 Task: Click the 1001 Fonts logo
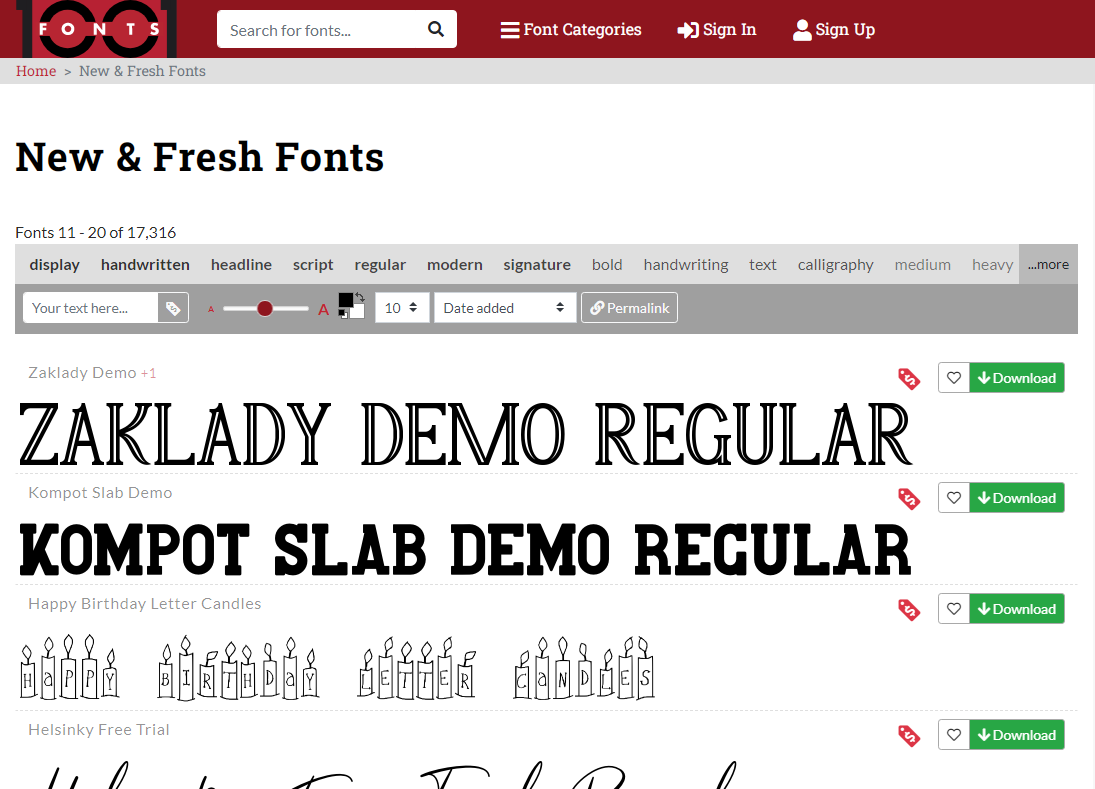pos(96,28)
